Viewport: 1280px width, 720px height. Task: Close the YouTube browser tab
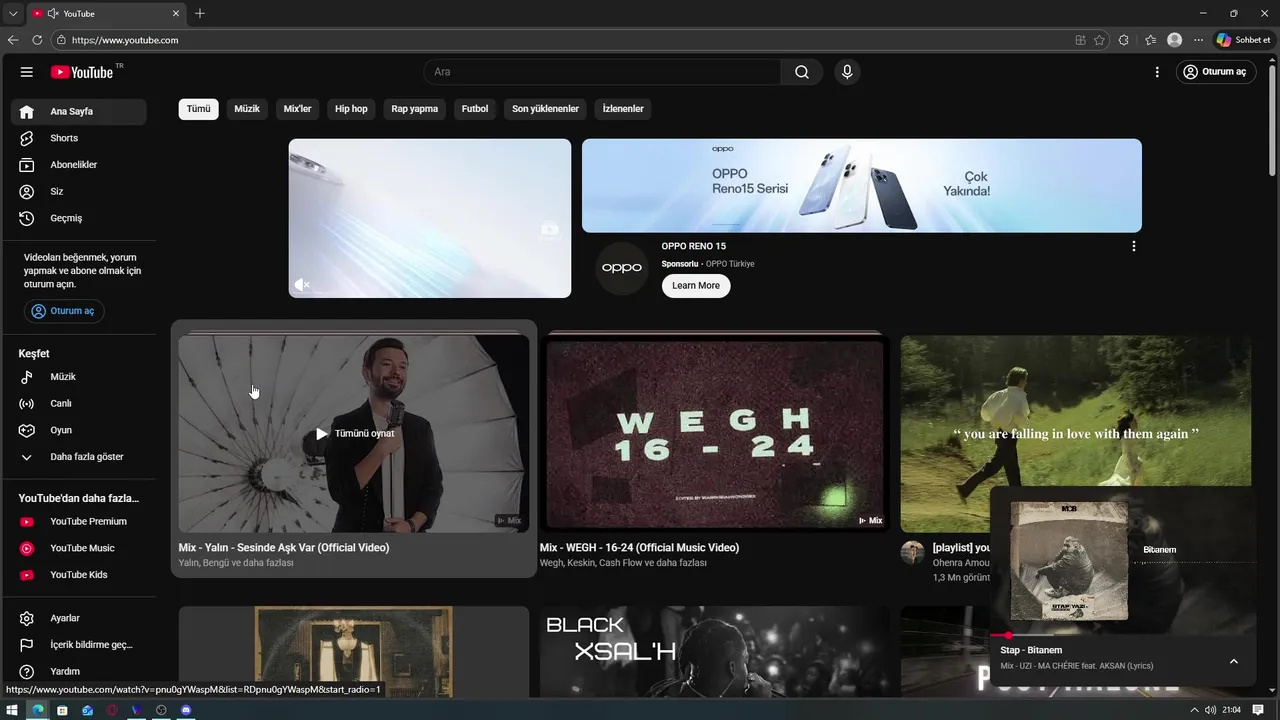176,13
